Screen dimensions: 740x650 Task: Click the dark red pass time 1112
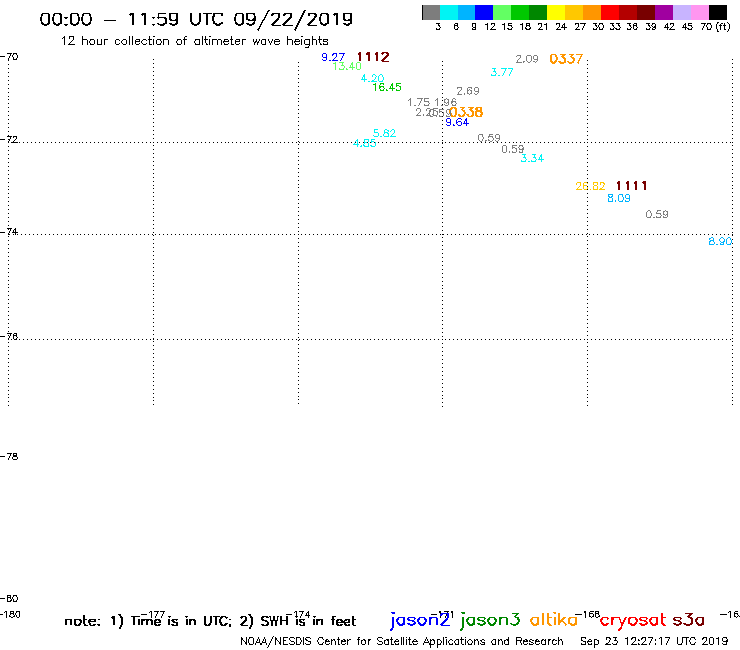click(373, 57)
